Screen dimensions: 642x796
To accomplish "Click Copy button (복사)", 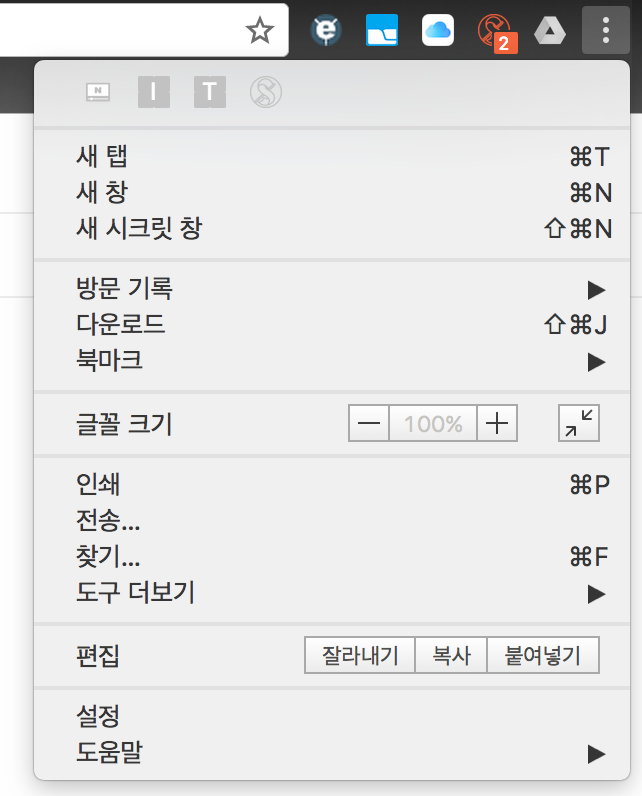I will 451,655.
